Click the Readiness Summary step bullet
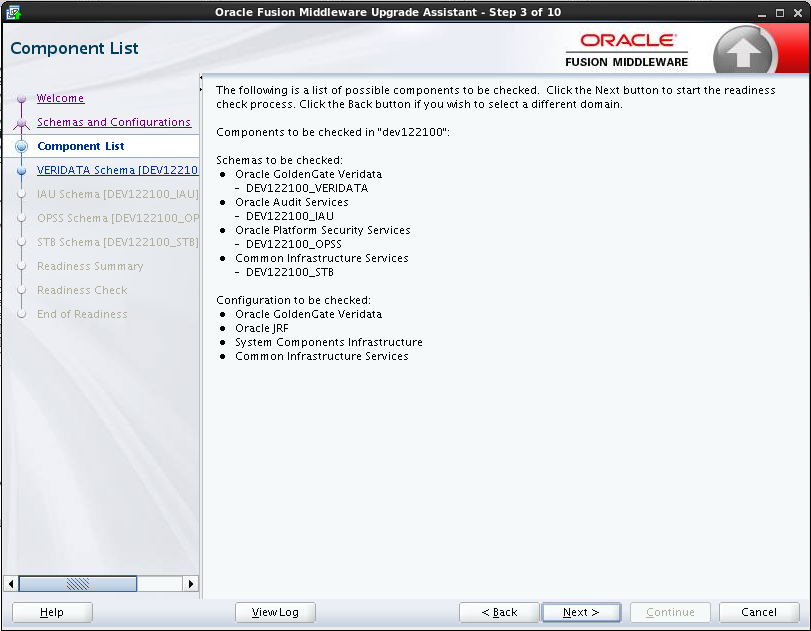The width and height of the screenshot is (811, 631). pos(21,266)
